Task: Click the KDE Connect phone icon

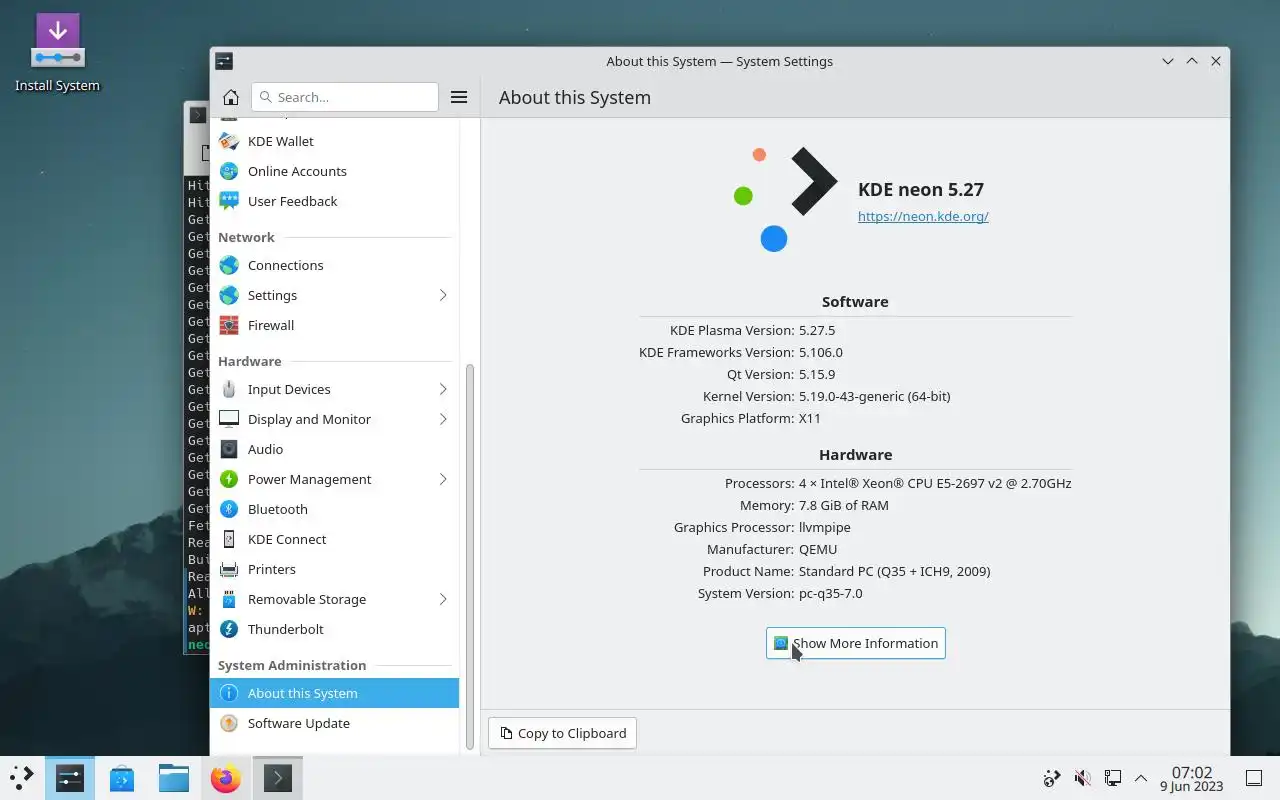Action: point(229,539)
